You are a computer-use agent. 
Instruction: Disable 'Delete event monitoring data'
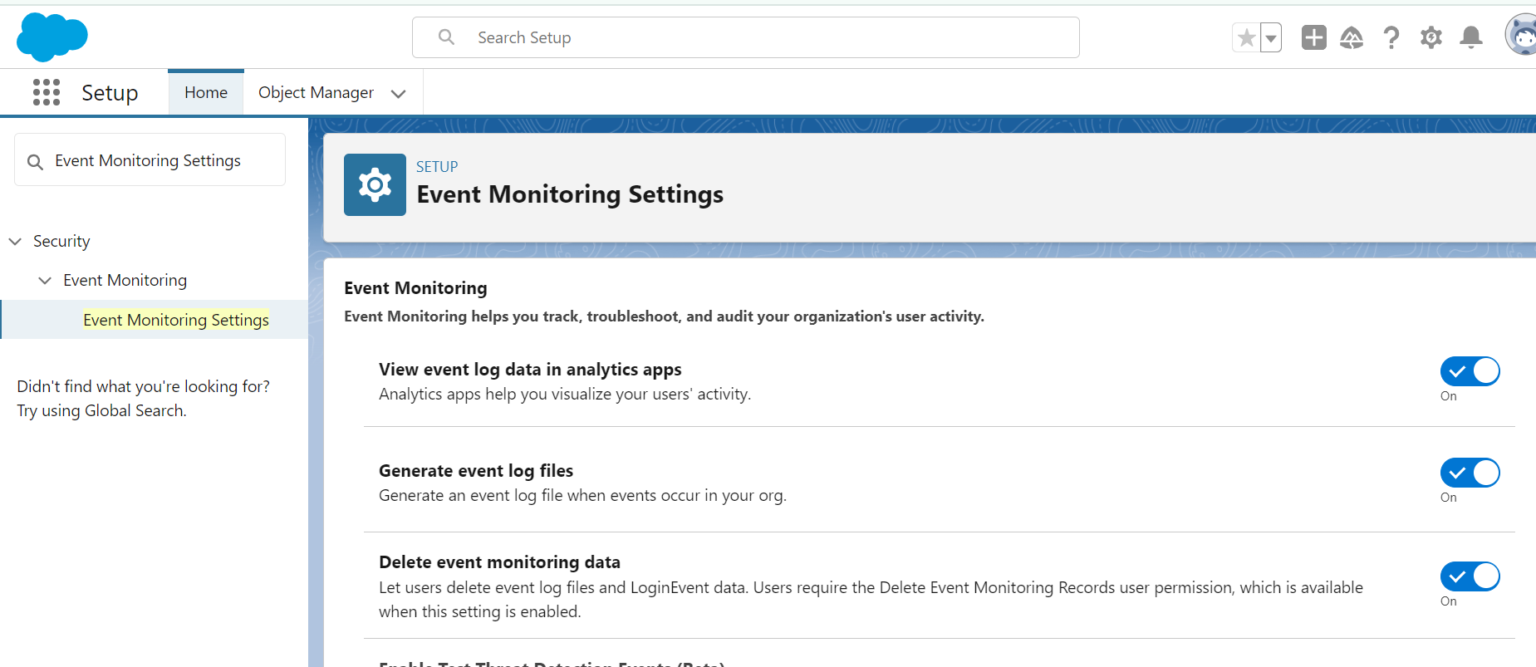tap(1470, 576)
